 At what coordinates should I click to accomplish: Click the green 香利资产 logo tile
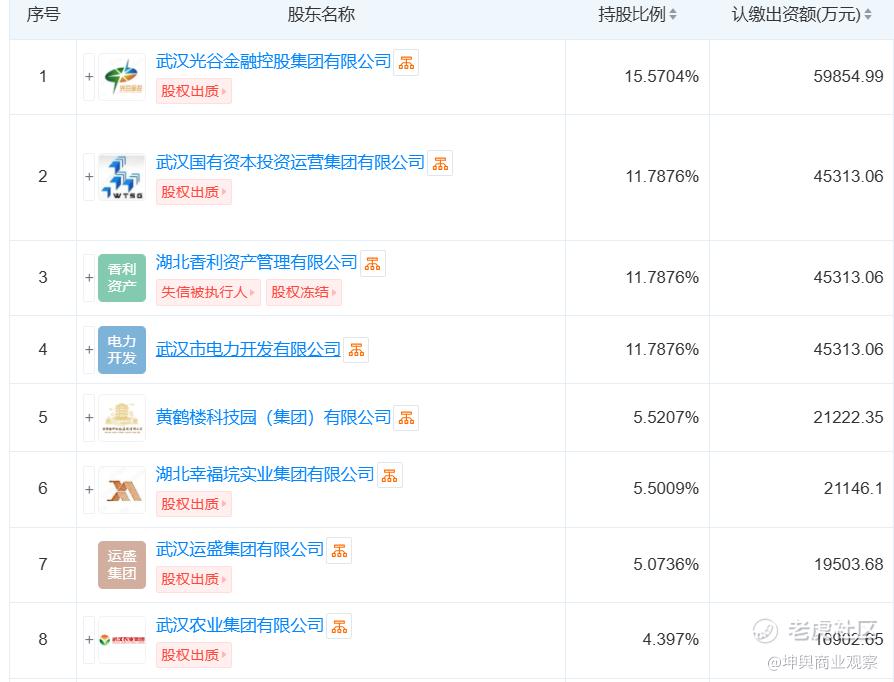click(122, 278)
